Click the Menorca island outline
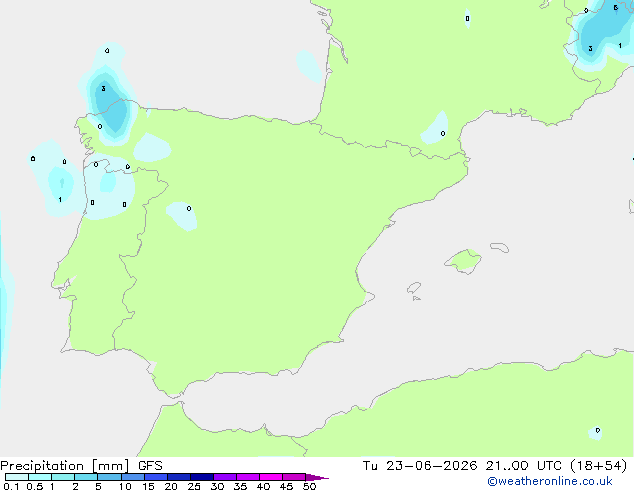The height and width of the screenshot is (490, 634). pos(500,247)
